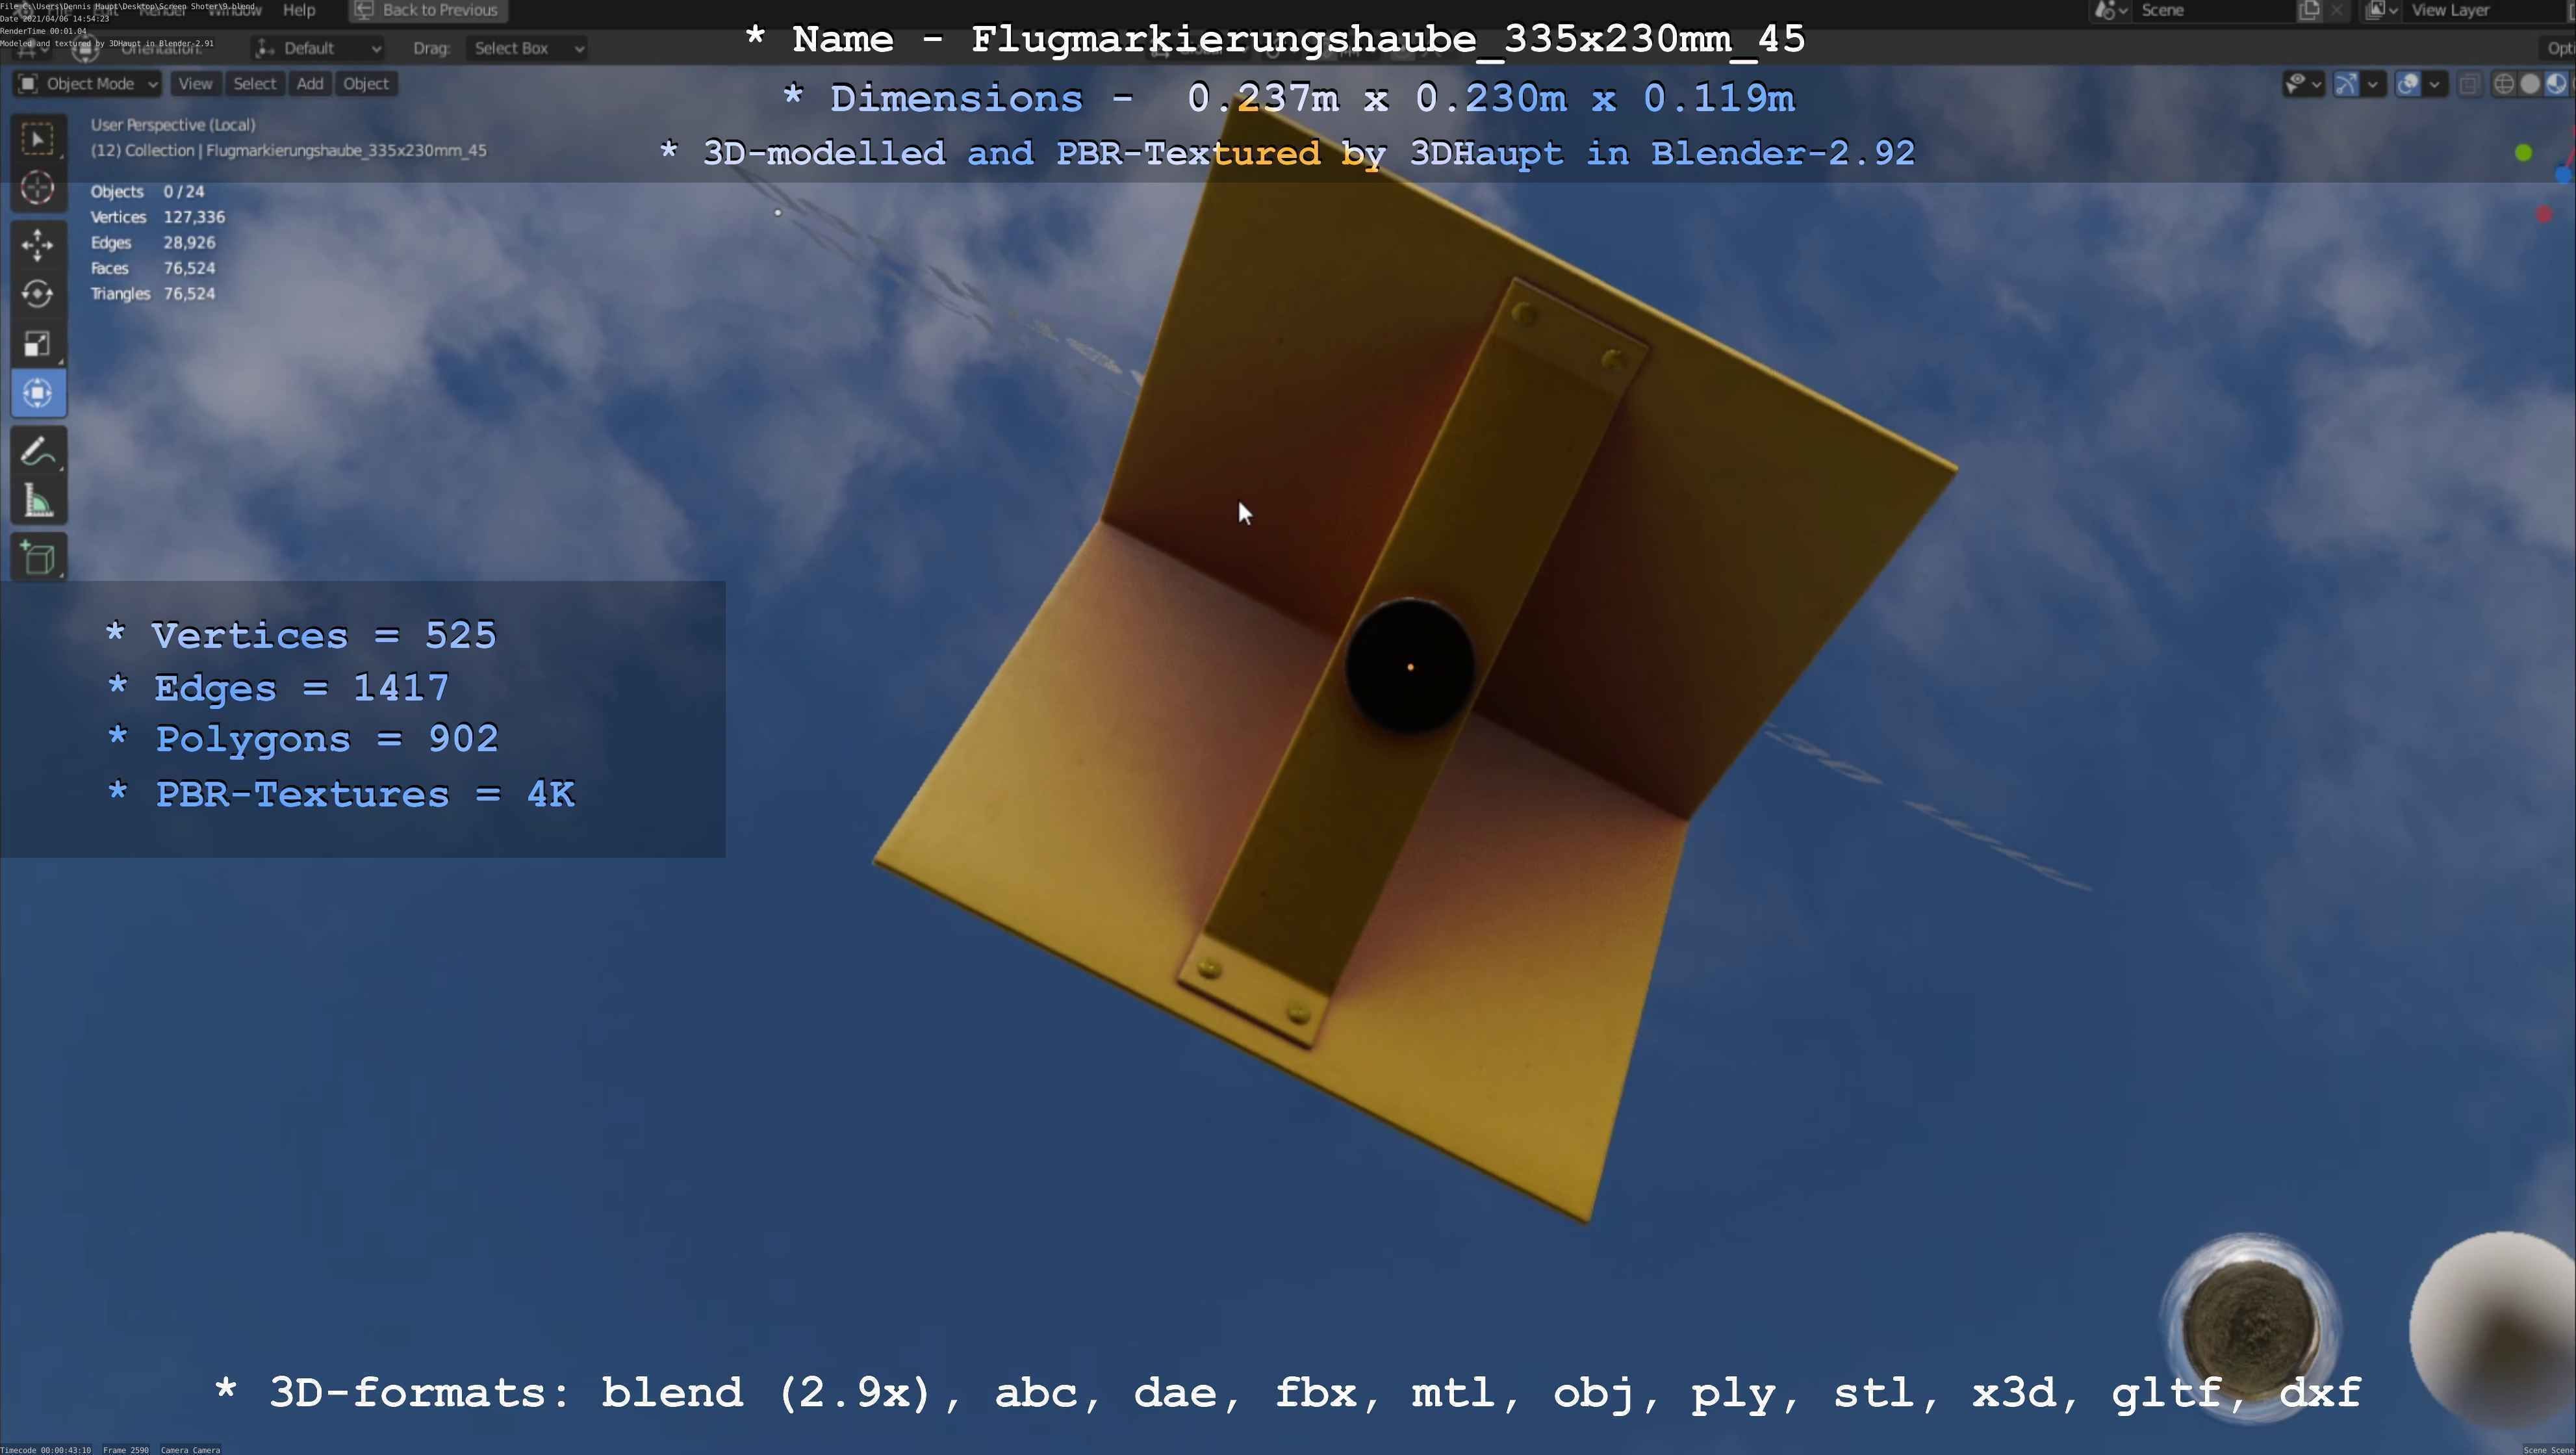Switch to wireframe viewport shading
The width and height of the screenshot is (2576, 1455).
pos(2504,84)
